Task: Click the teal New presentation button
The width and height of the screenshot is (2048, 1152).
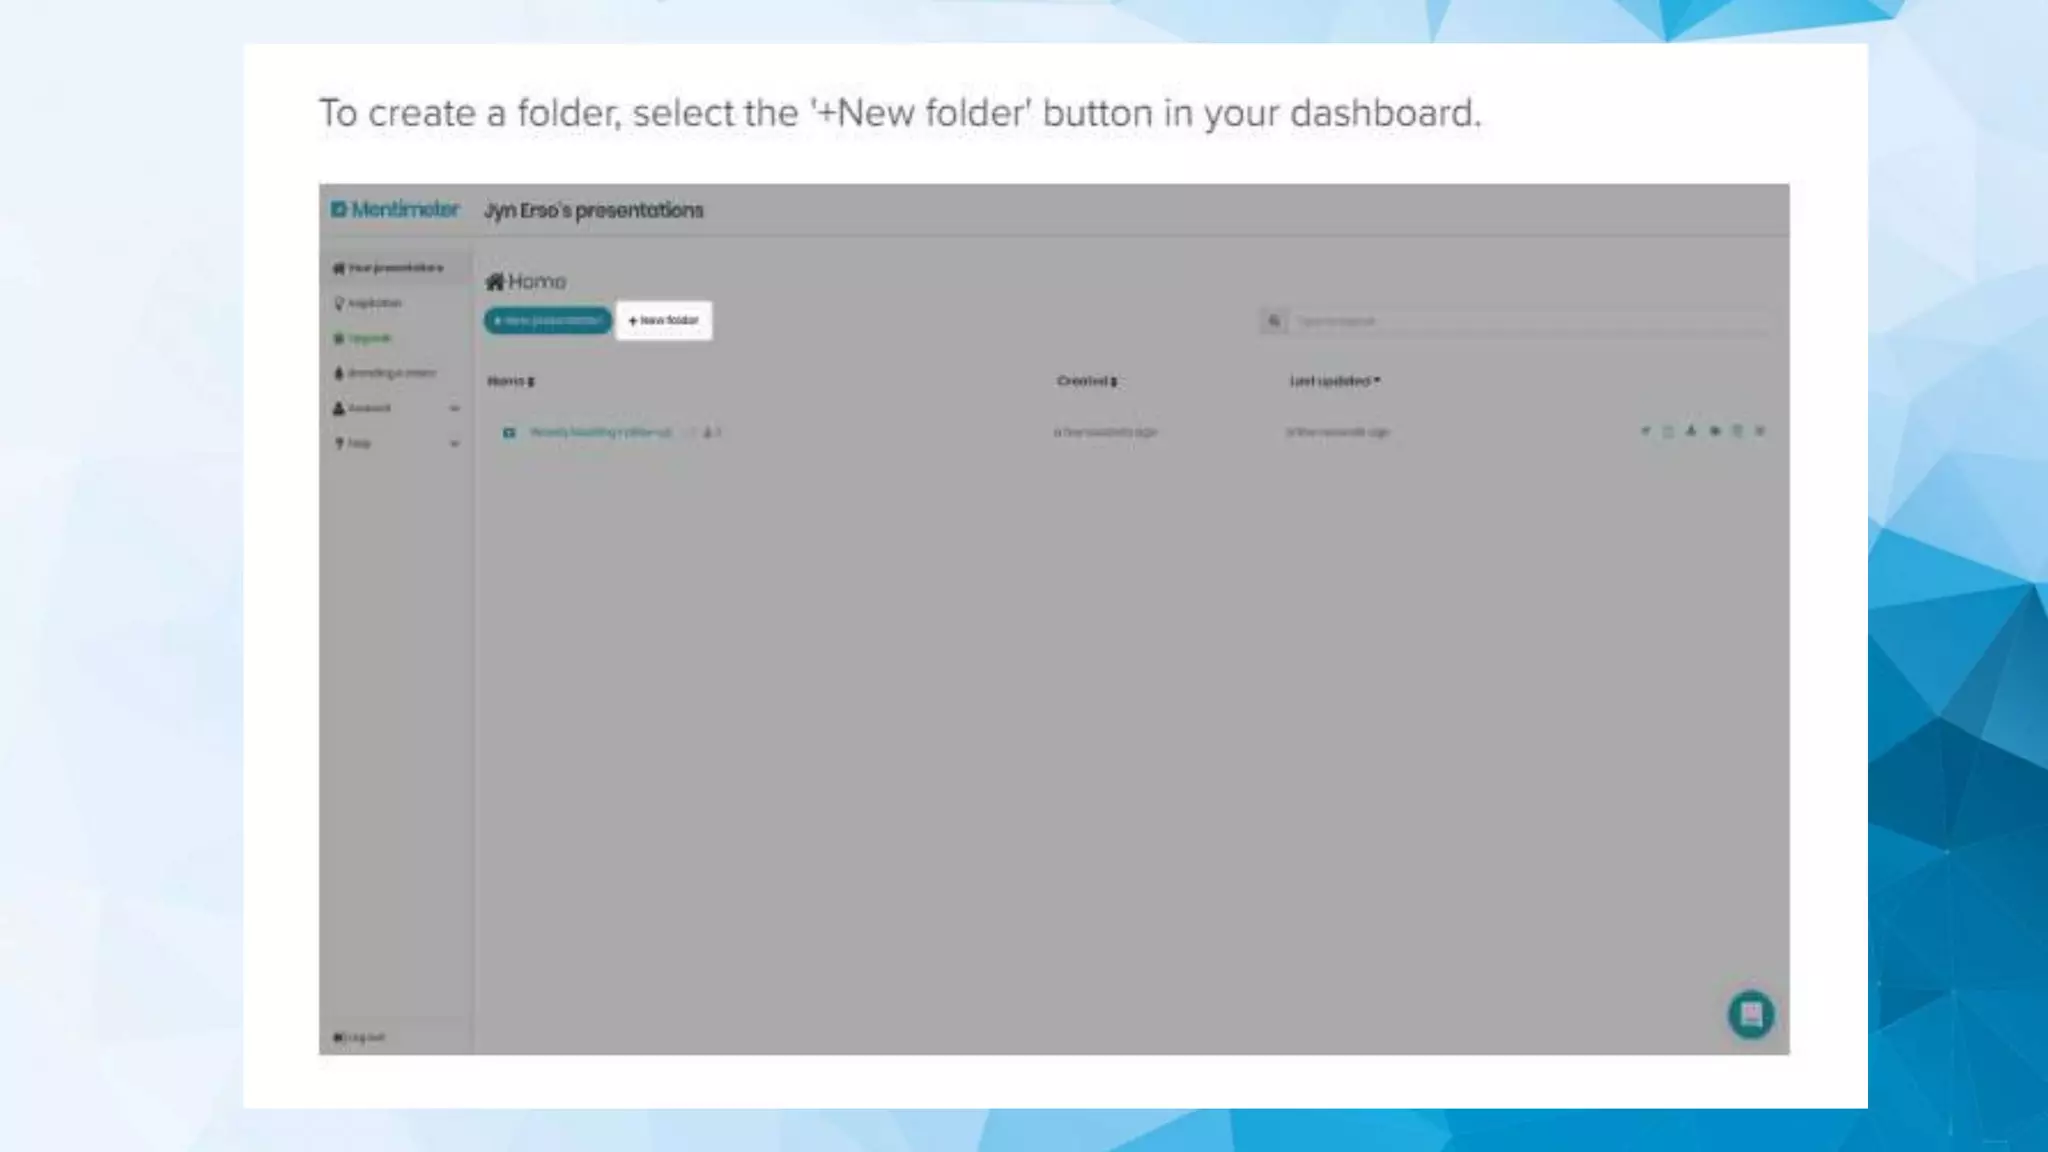Action: [x=548, y=321]
